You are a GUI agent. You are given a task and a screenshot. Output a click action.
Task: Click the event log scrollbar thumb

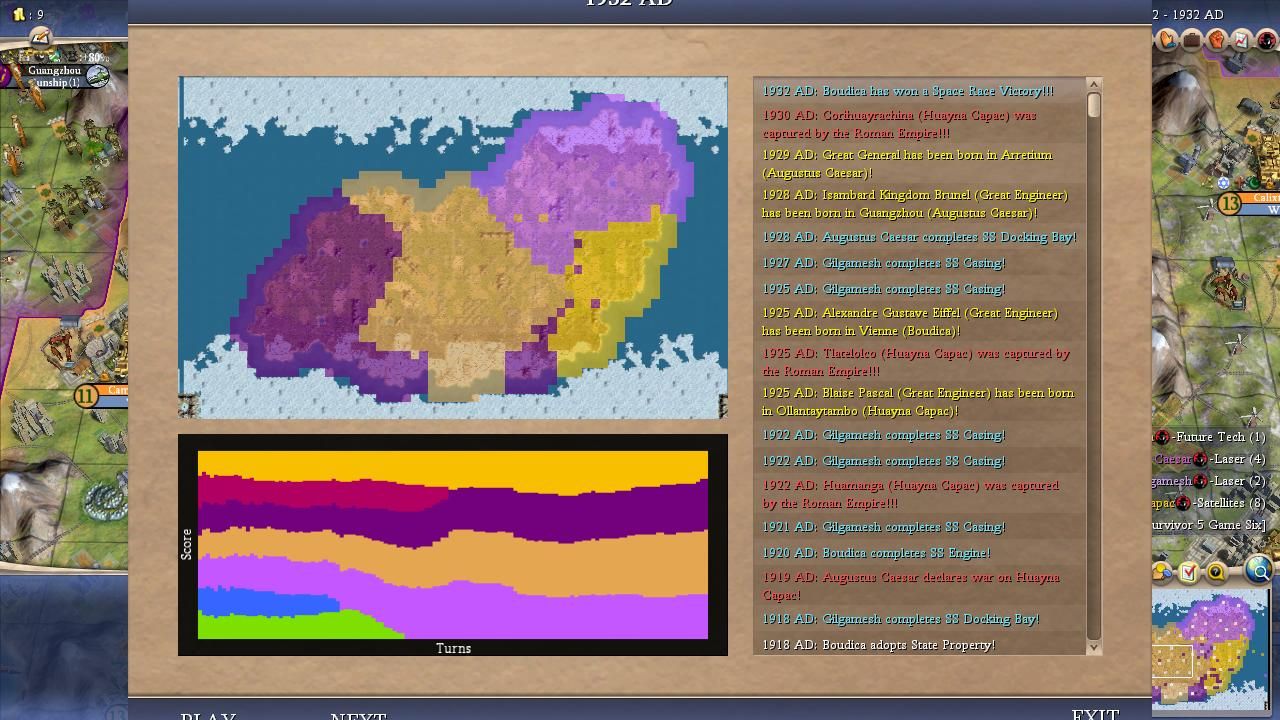1093,105
